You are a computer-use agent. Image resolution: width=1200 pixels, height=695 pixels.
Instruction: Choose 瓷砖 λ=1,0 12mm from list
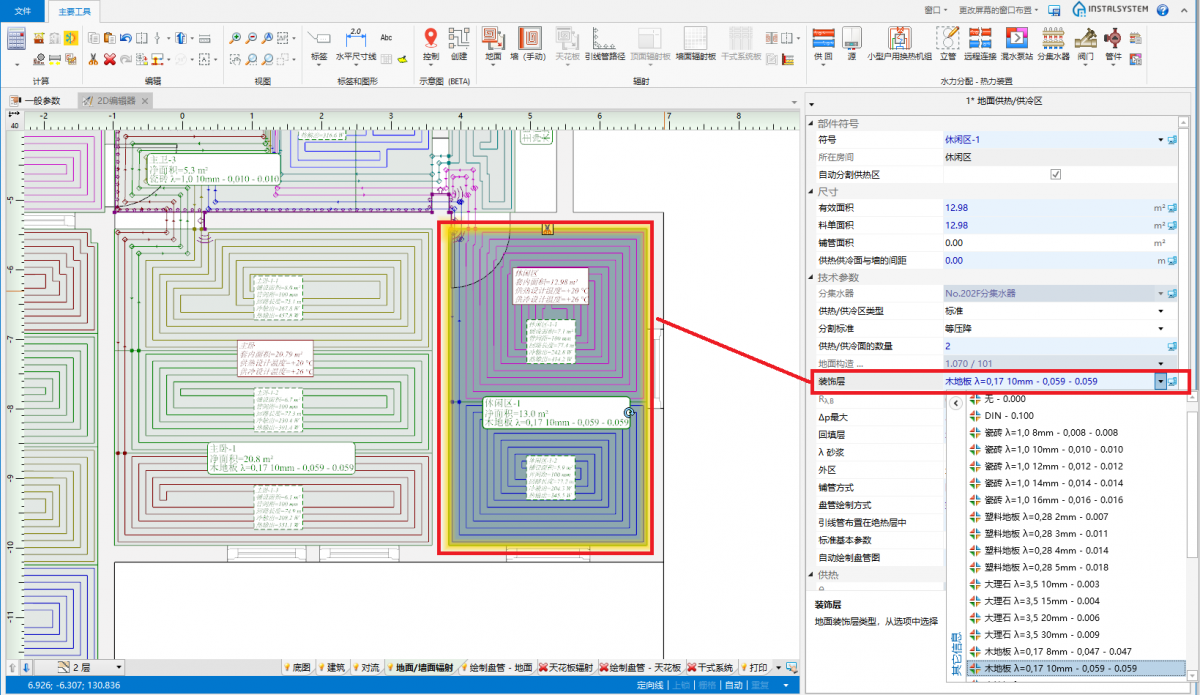(x=1055, y=466)
